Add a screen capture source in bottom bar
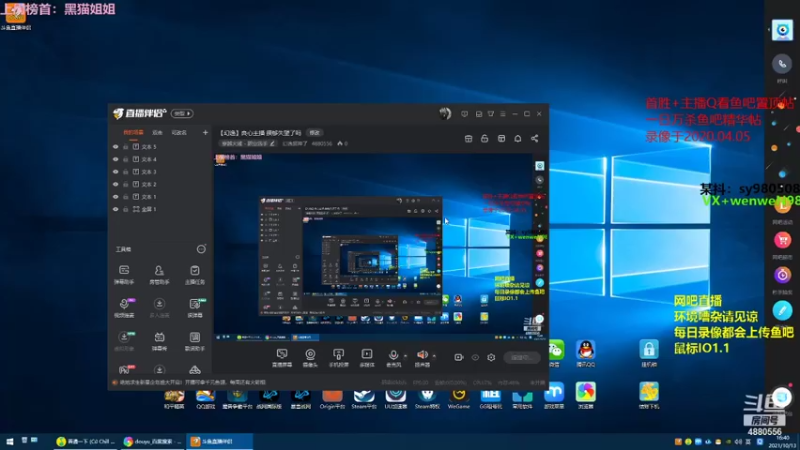This screenshot has width=800, height=450. tap(282, 358)
